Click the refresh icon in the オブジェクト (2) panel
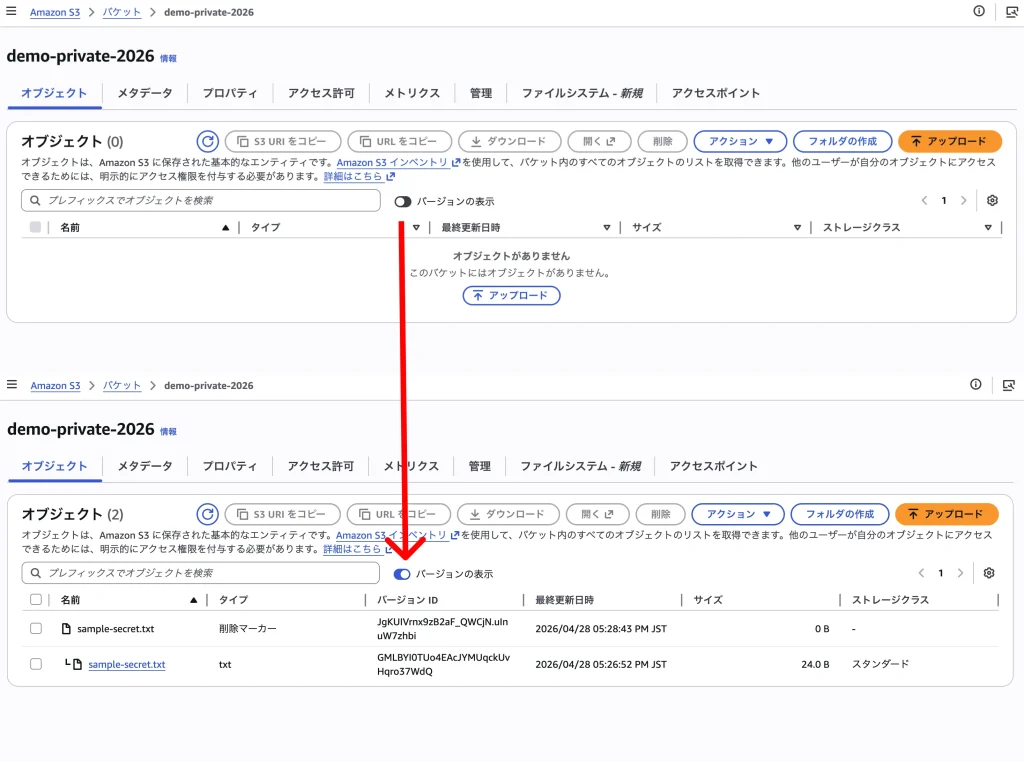 click(x=207, y=514)
